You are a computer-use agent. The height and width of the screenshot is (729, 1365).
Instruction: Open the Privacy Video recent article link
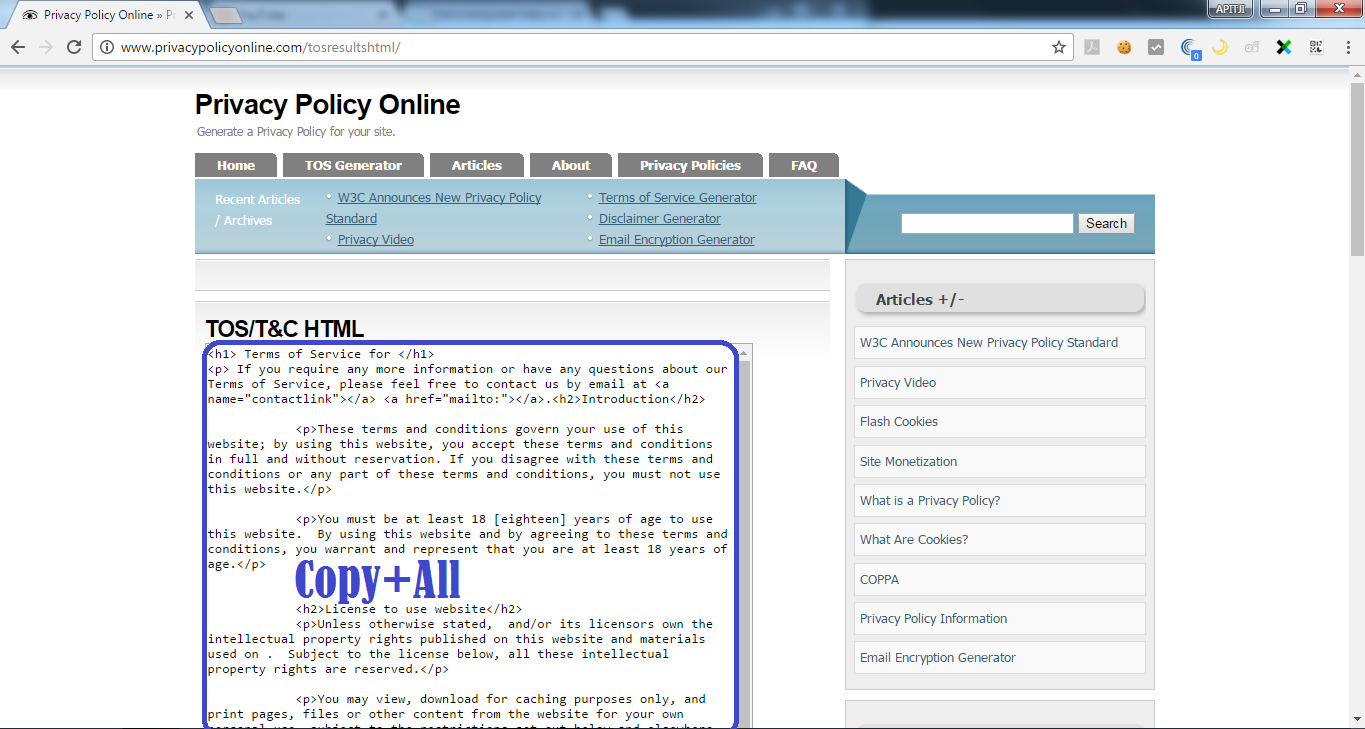click(x=376, y=239)
